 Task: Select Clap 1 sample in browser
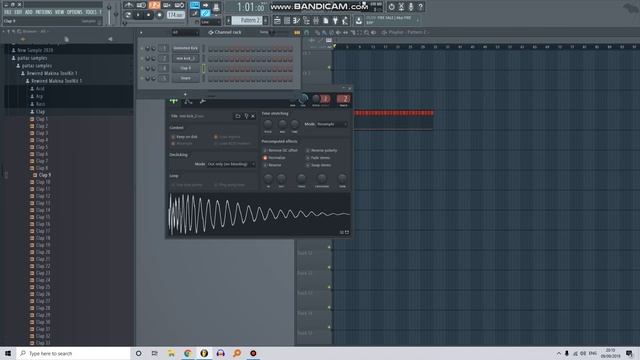[x=41, y=119]
